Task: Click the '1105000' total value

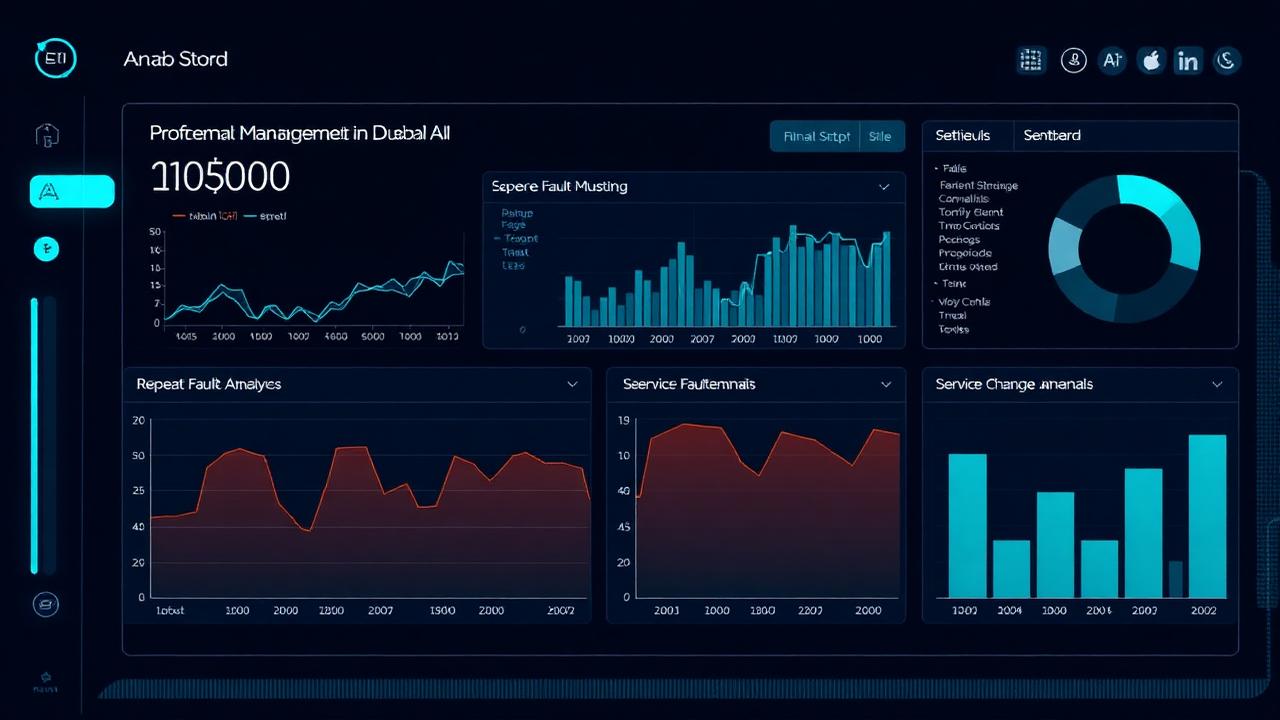Action: click(x=220, y=177)
